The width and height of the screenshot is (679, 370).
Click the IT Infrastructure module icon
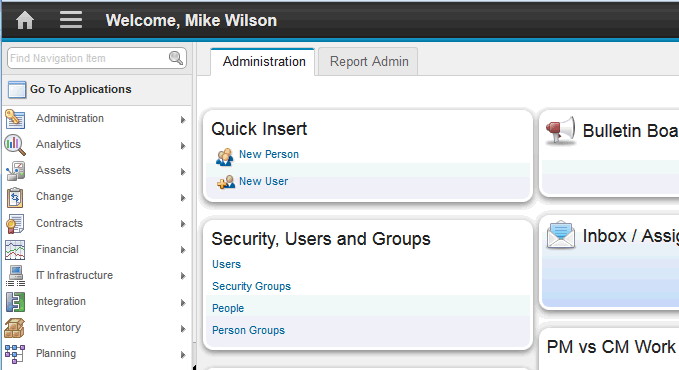tap(16, 276)
